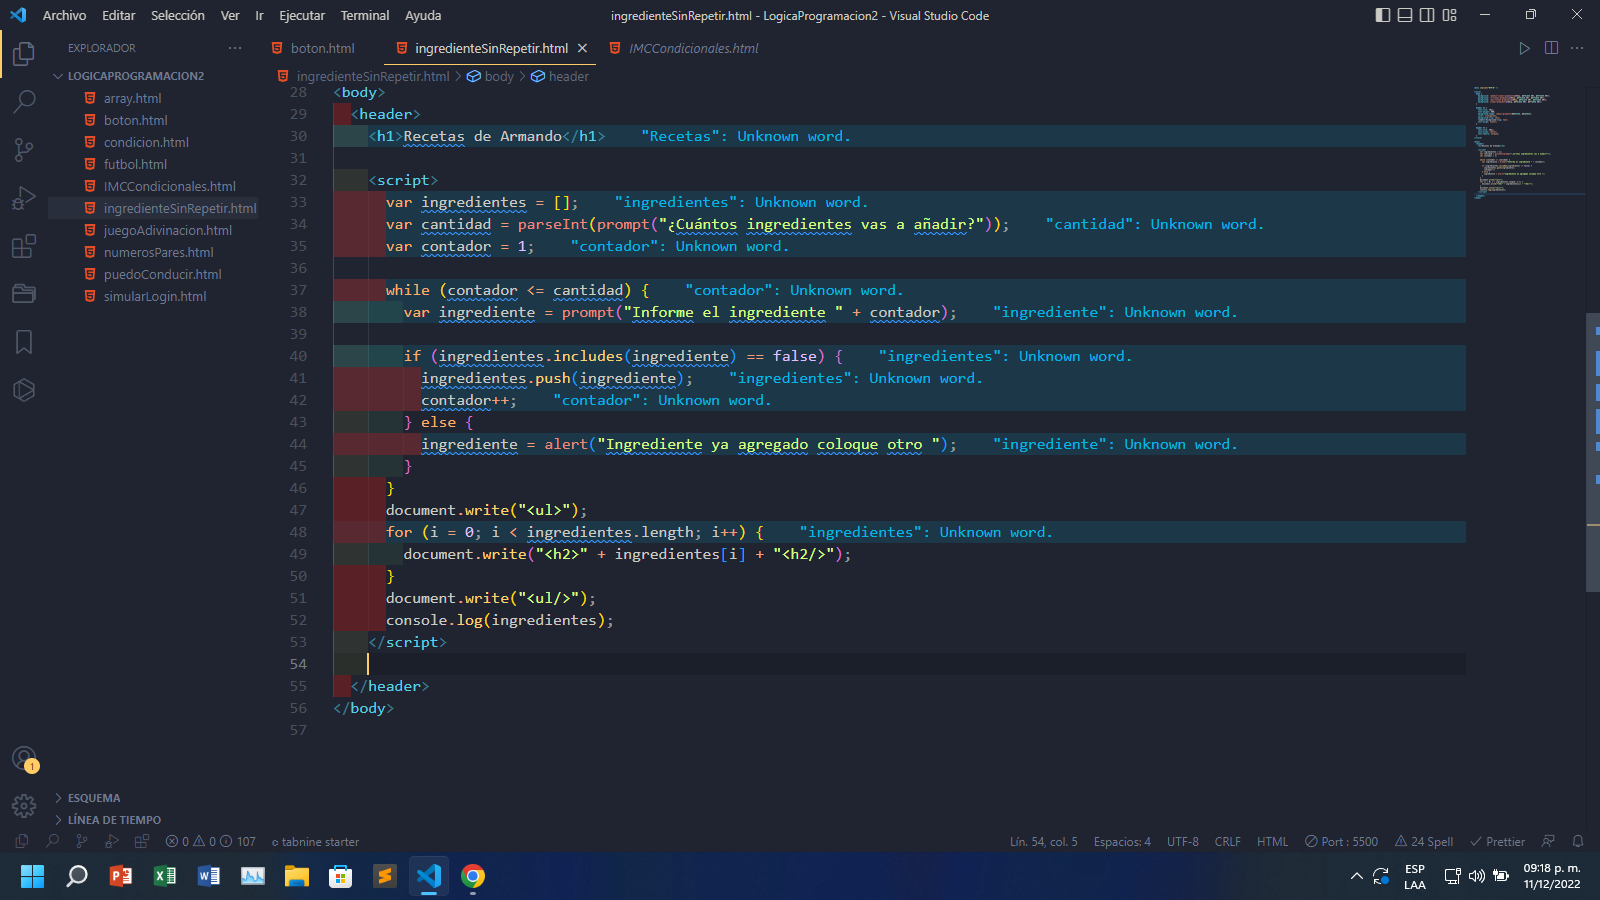Image resolution: width=1600 pixels, height=900 pixels.
Task: Click the Prettier status item
Action: [x=1497, y=841]
